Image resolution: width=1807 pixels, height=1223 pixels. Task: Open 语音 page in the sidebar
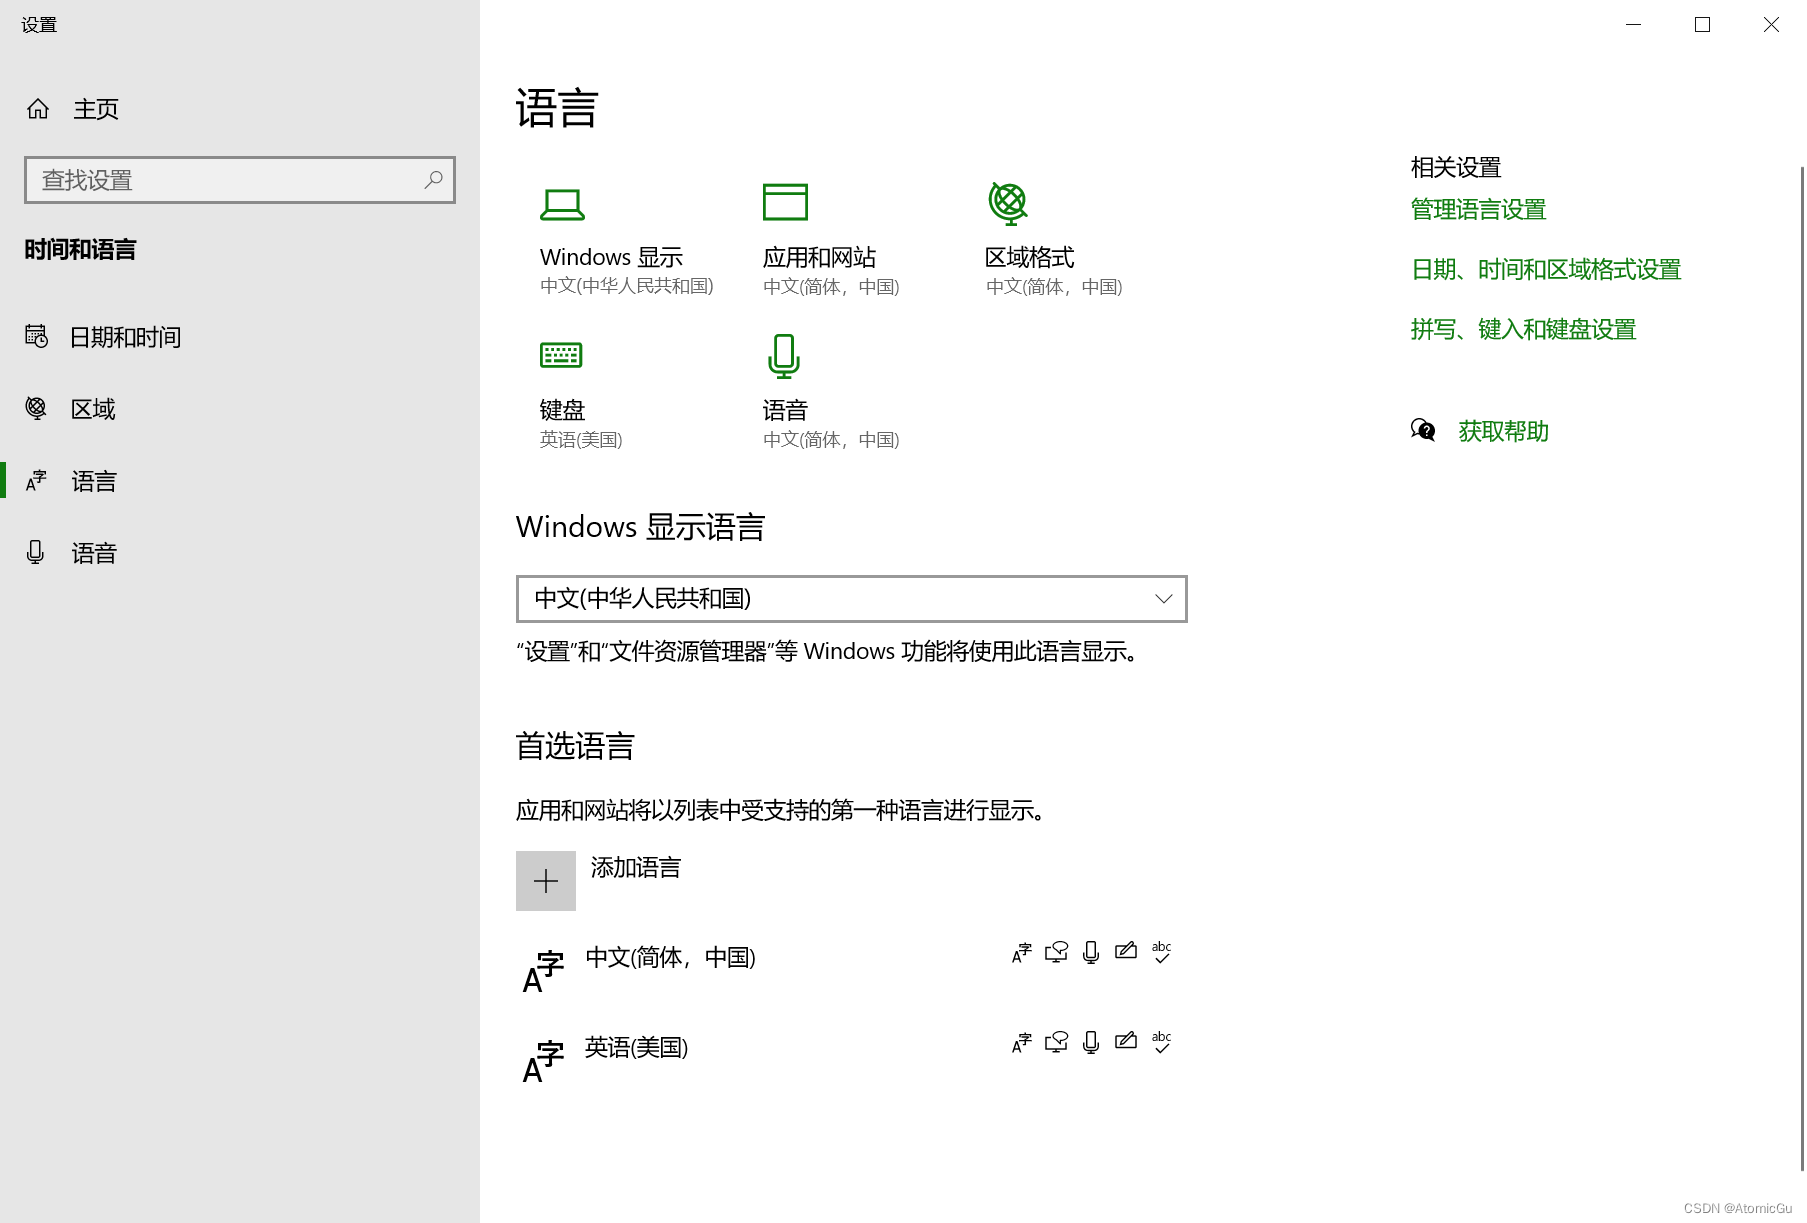point(94,553)
